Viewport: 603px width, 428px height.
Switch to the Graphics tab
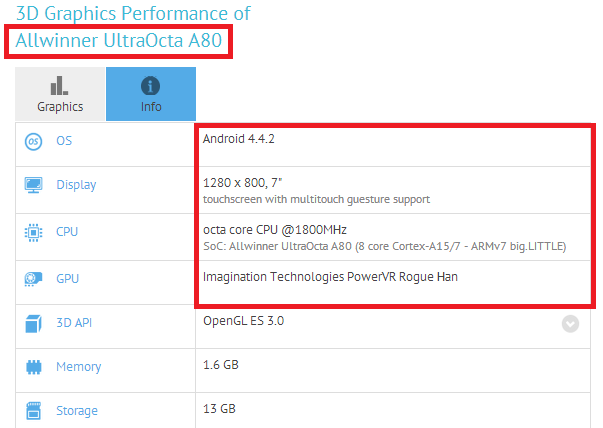pos(60,94)
